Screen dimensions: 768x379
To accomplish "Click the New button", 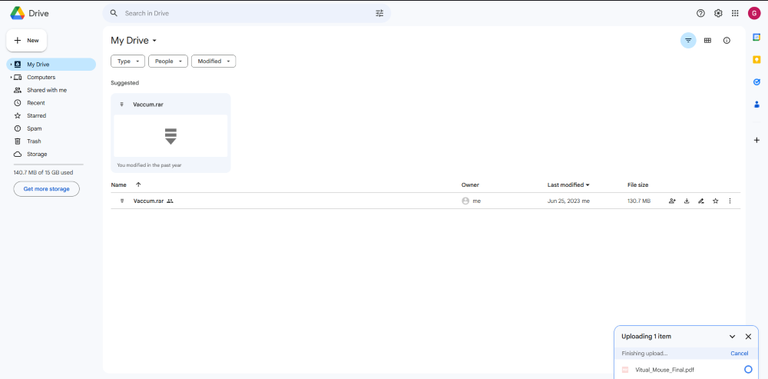I will coord(26,40).
